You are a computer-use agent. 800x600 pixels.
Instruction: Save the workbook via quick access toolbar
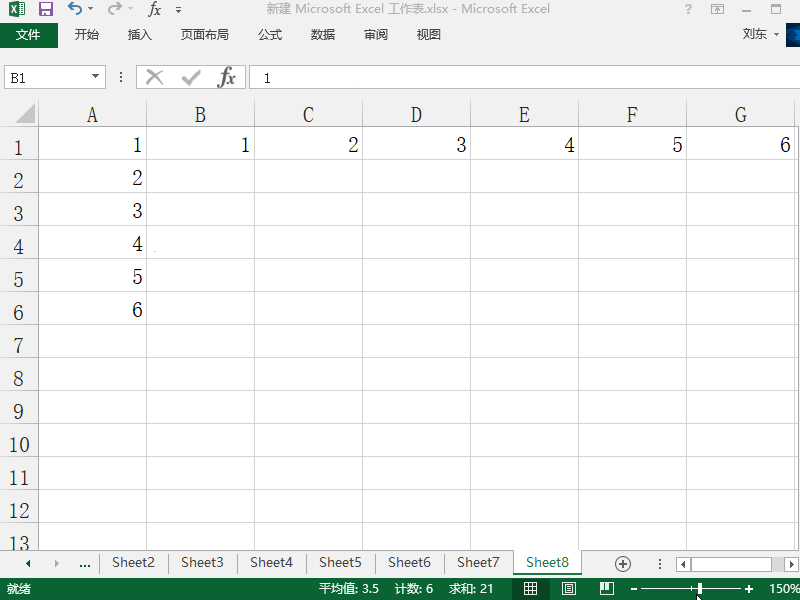[x=44, y=9]
